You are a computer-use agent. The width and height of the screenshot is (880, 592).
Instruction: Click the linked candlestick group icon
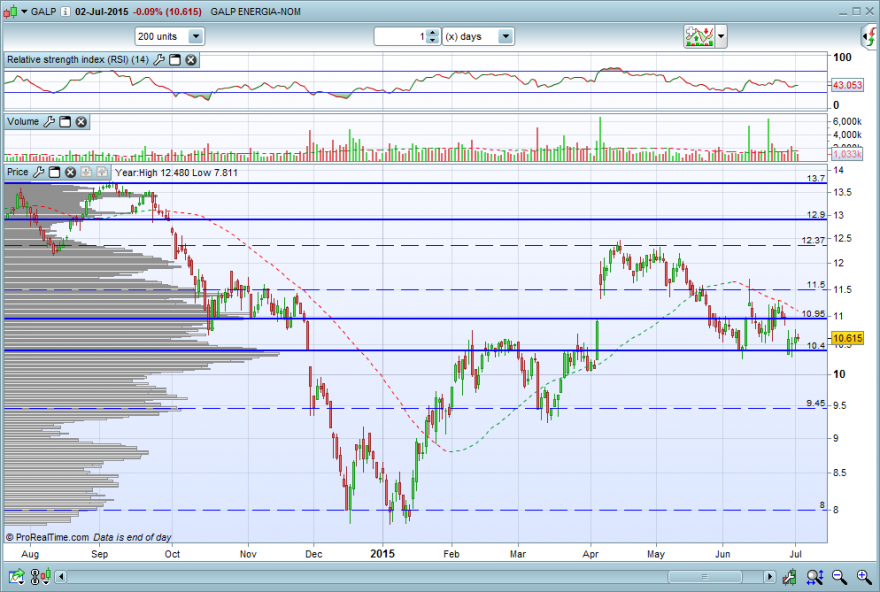tap(41, 576)
